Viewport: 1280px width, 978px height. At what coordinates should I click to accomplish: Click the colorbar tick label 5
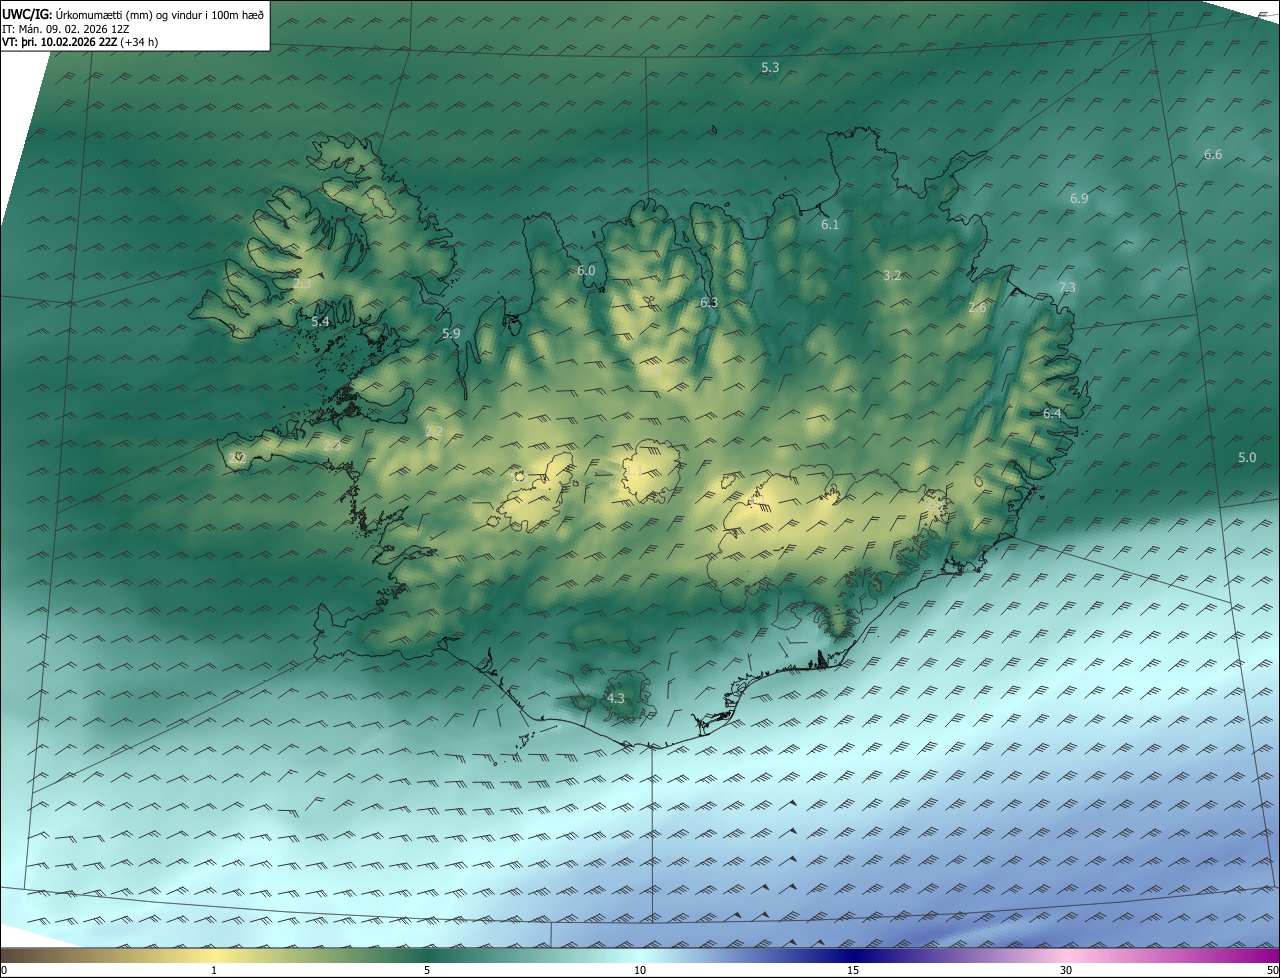coord(427,970)
